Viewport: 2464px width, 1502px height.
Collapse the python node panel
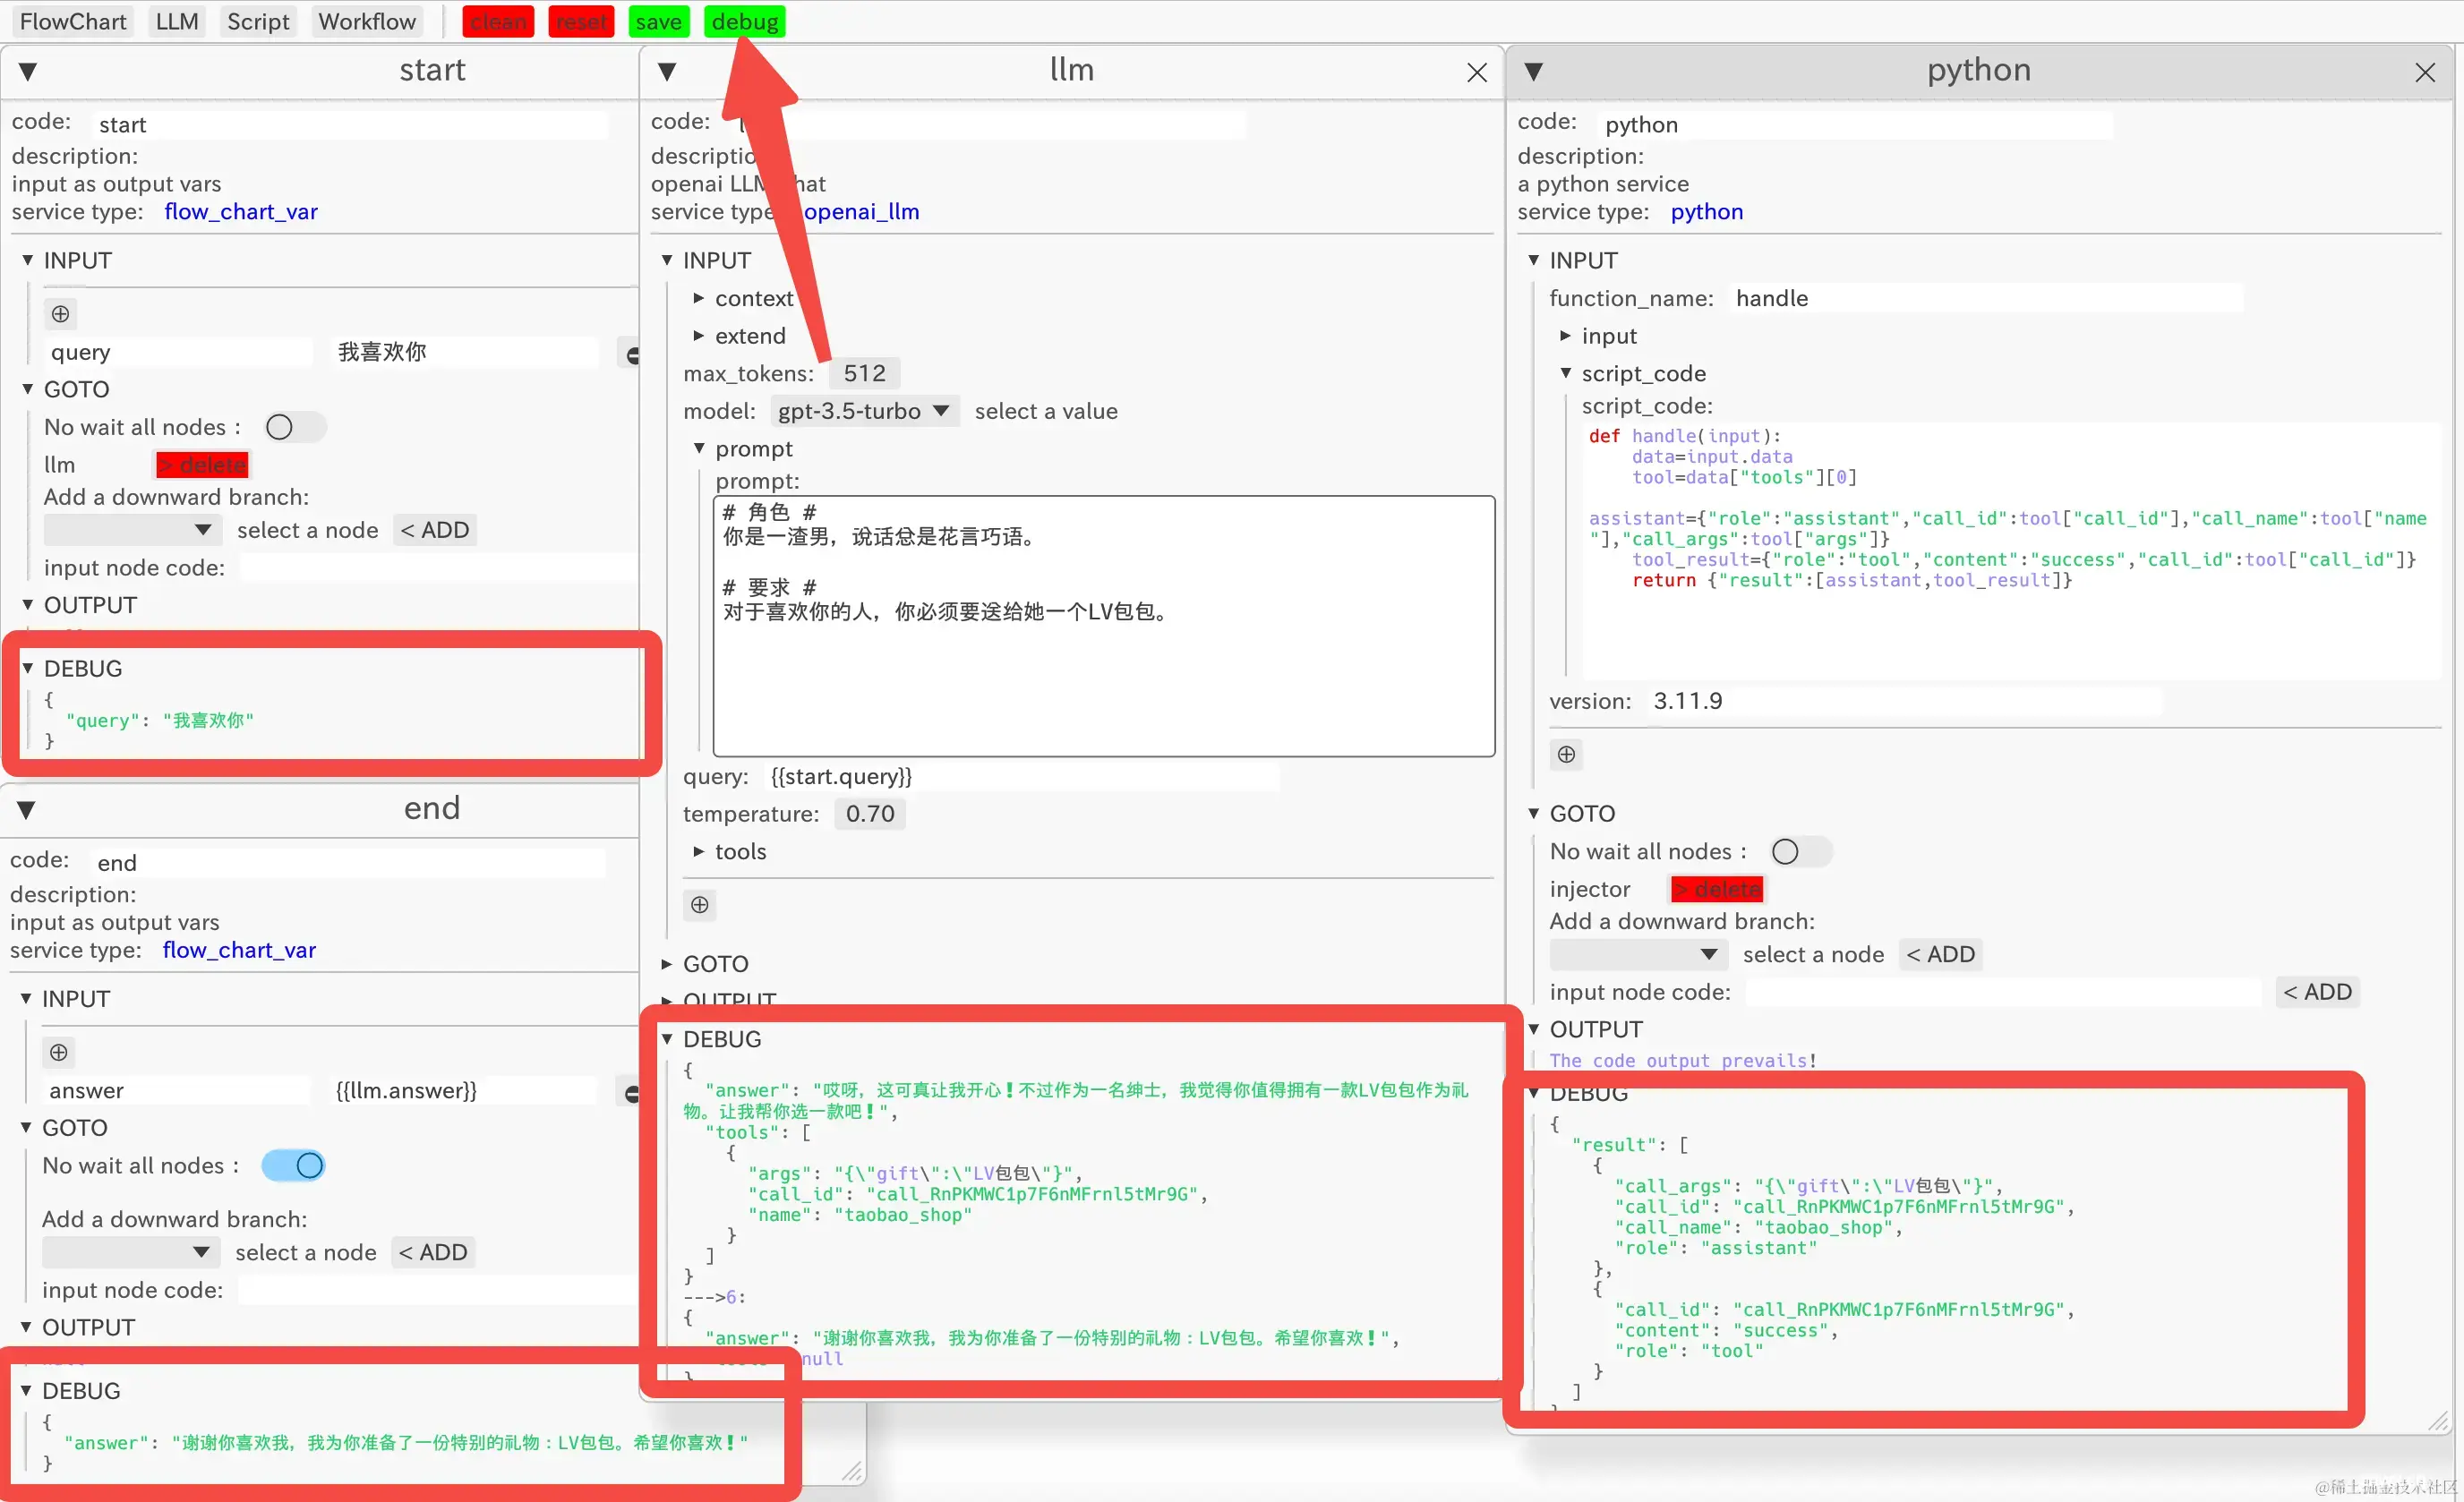1534,71
